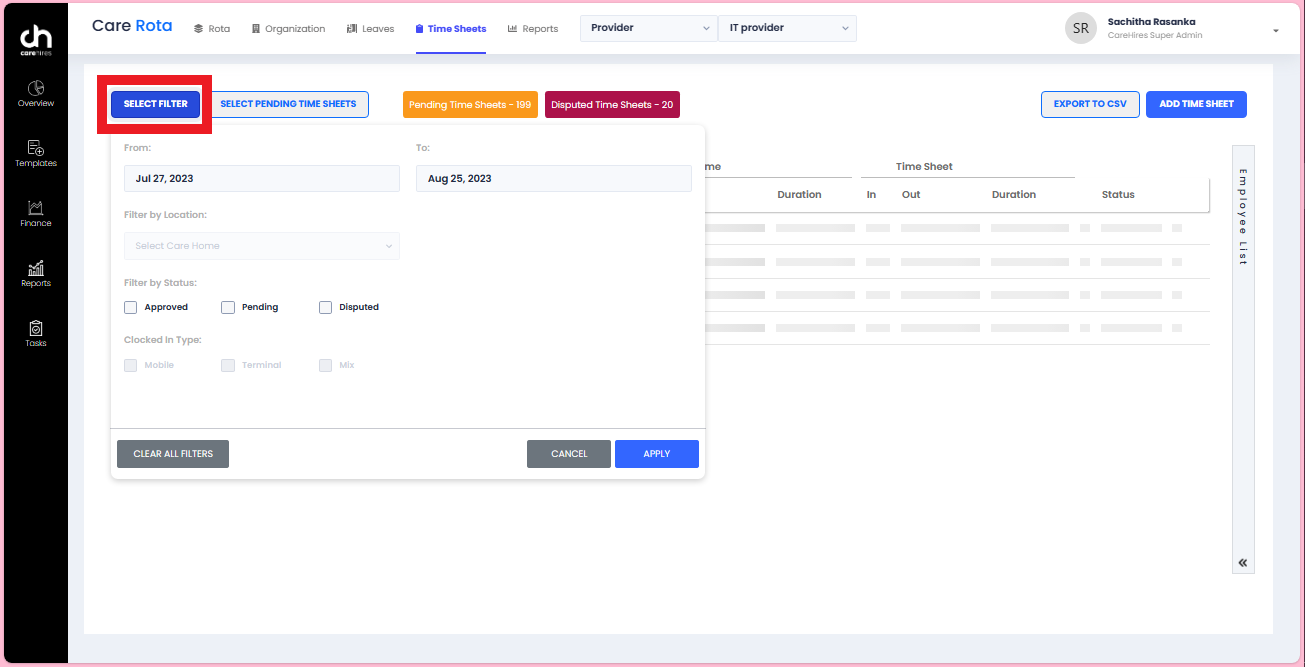Open the Select Care Home dropdown

261,246
